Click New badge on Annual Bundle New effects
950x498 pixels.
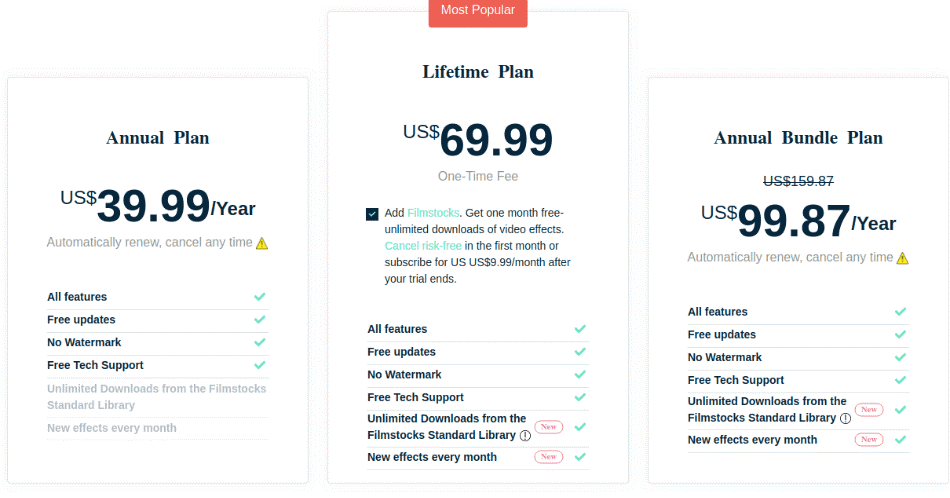pyautogui.click(x=869, y=439)
